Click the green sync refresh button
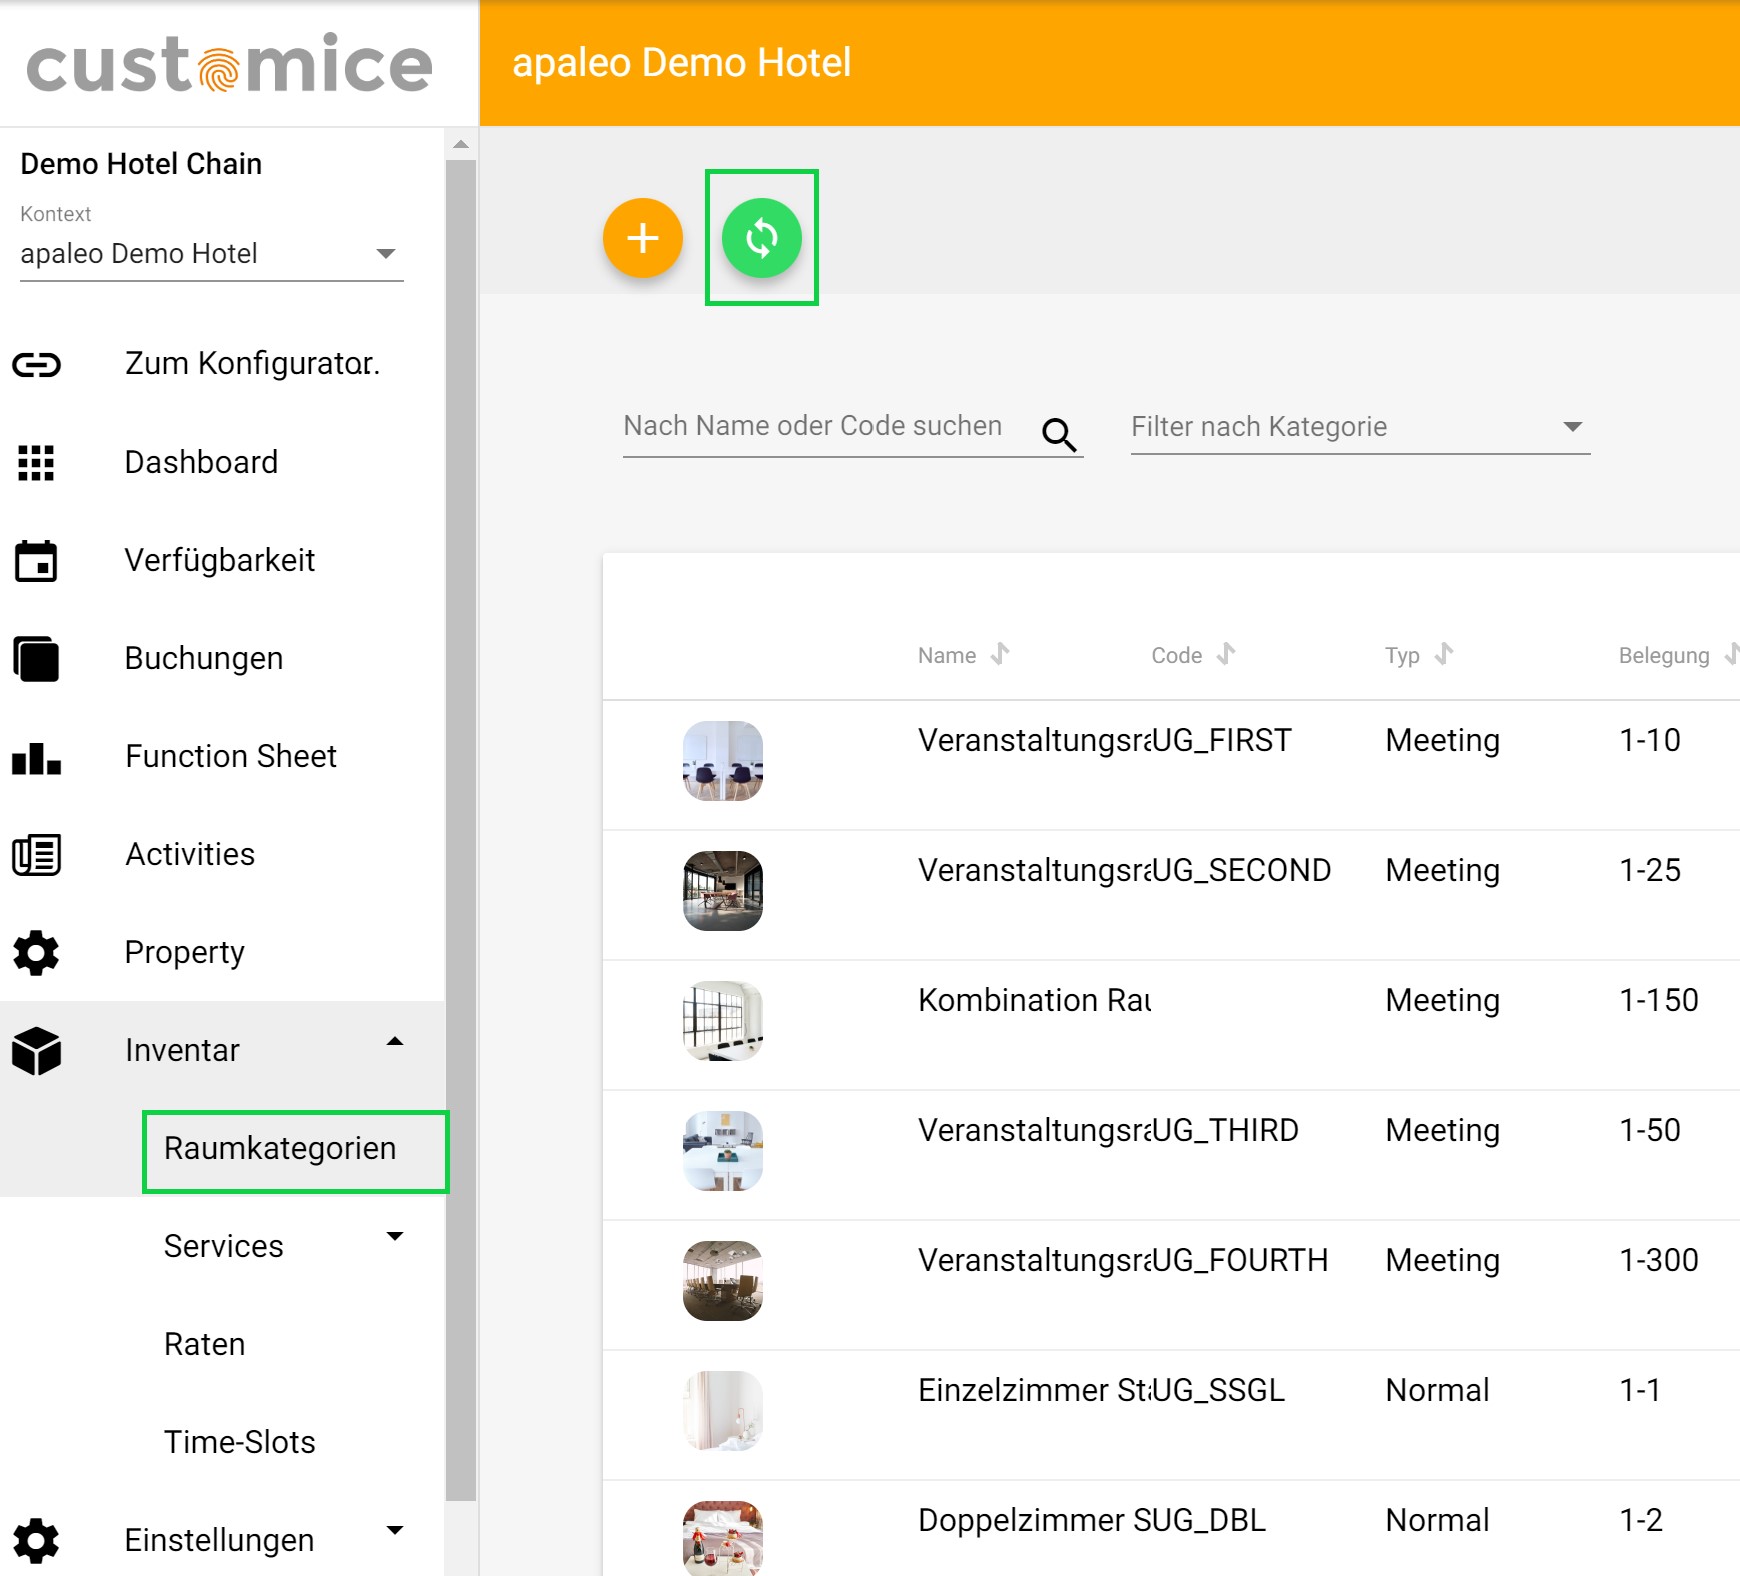Image resolution: width=1740 pixels, height=1576 pixels. pyautogui.click(x=762, y=238)
